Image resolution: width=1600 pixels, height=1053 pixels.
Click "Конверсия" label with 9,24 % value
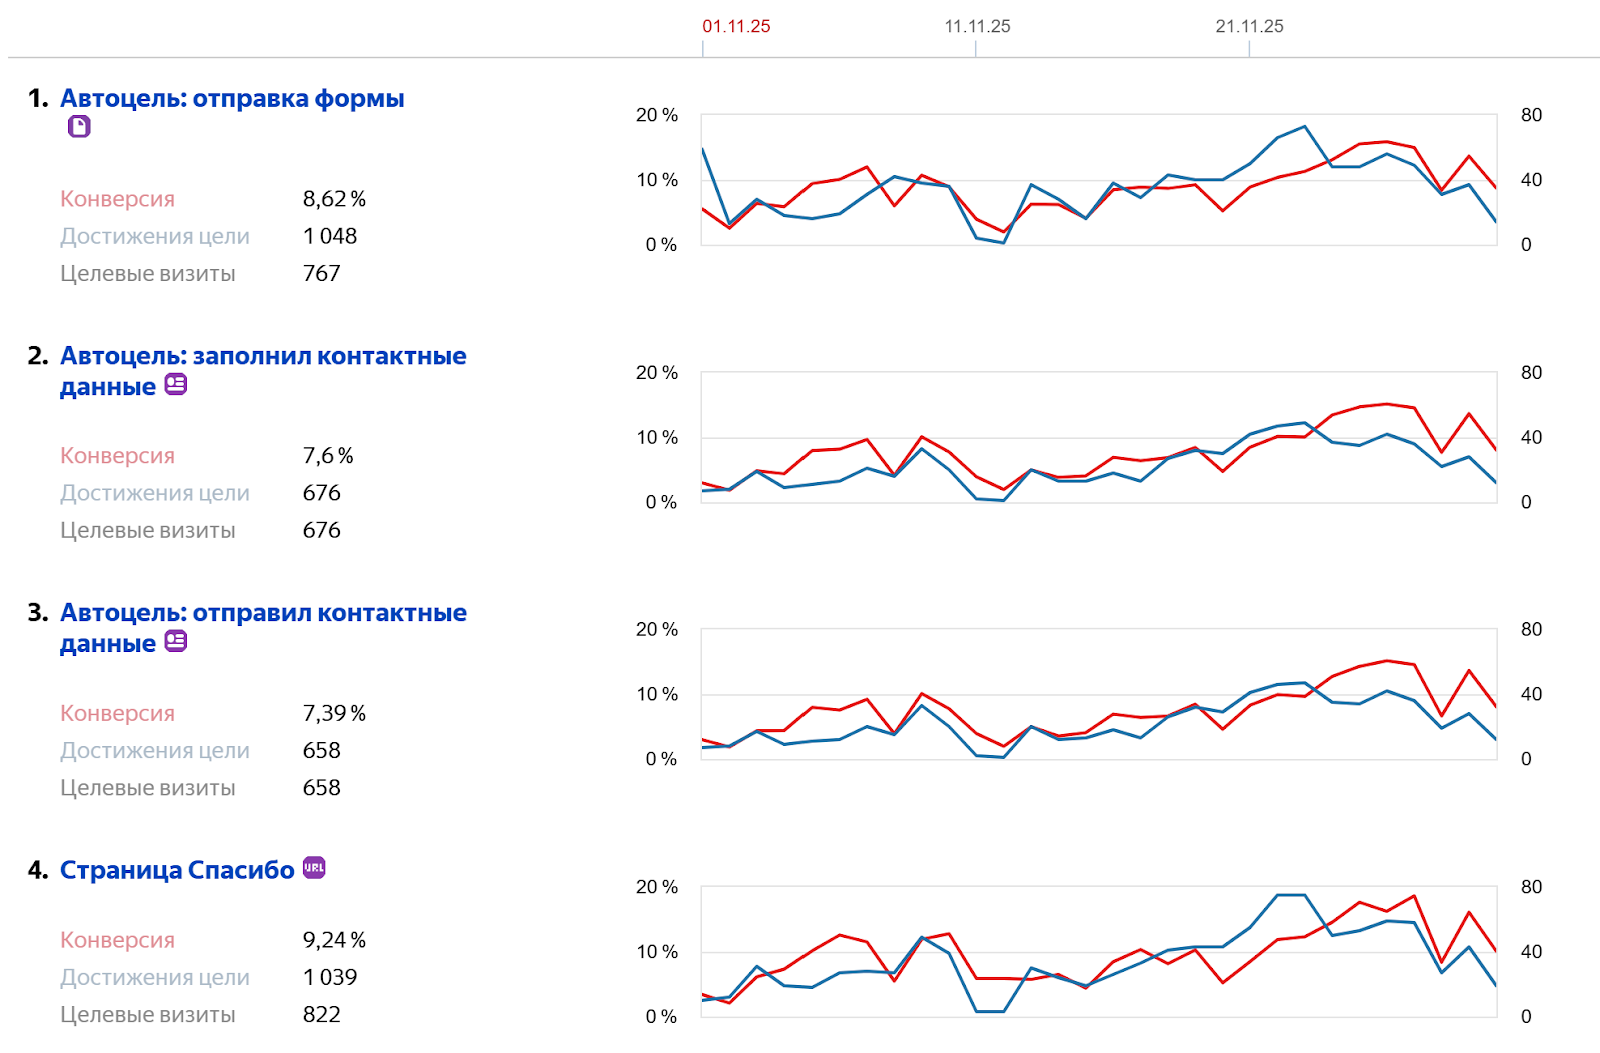point(117,940)
